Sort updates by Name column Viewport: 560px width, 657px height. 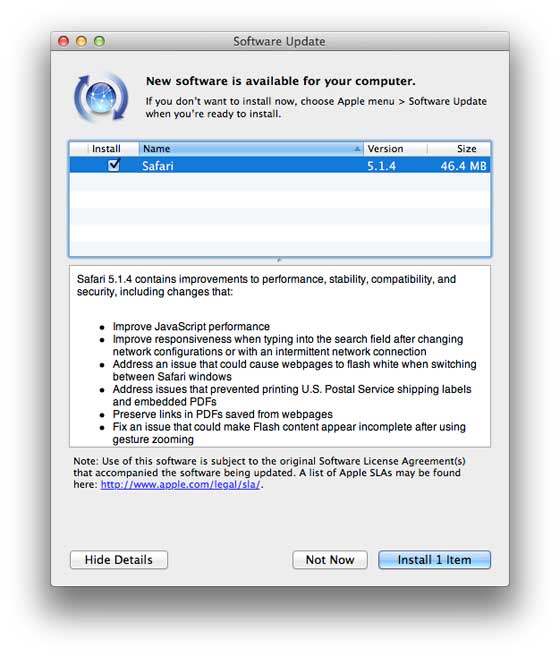[x=251, y=149]
